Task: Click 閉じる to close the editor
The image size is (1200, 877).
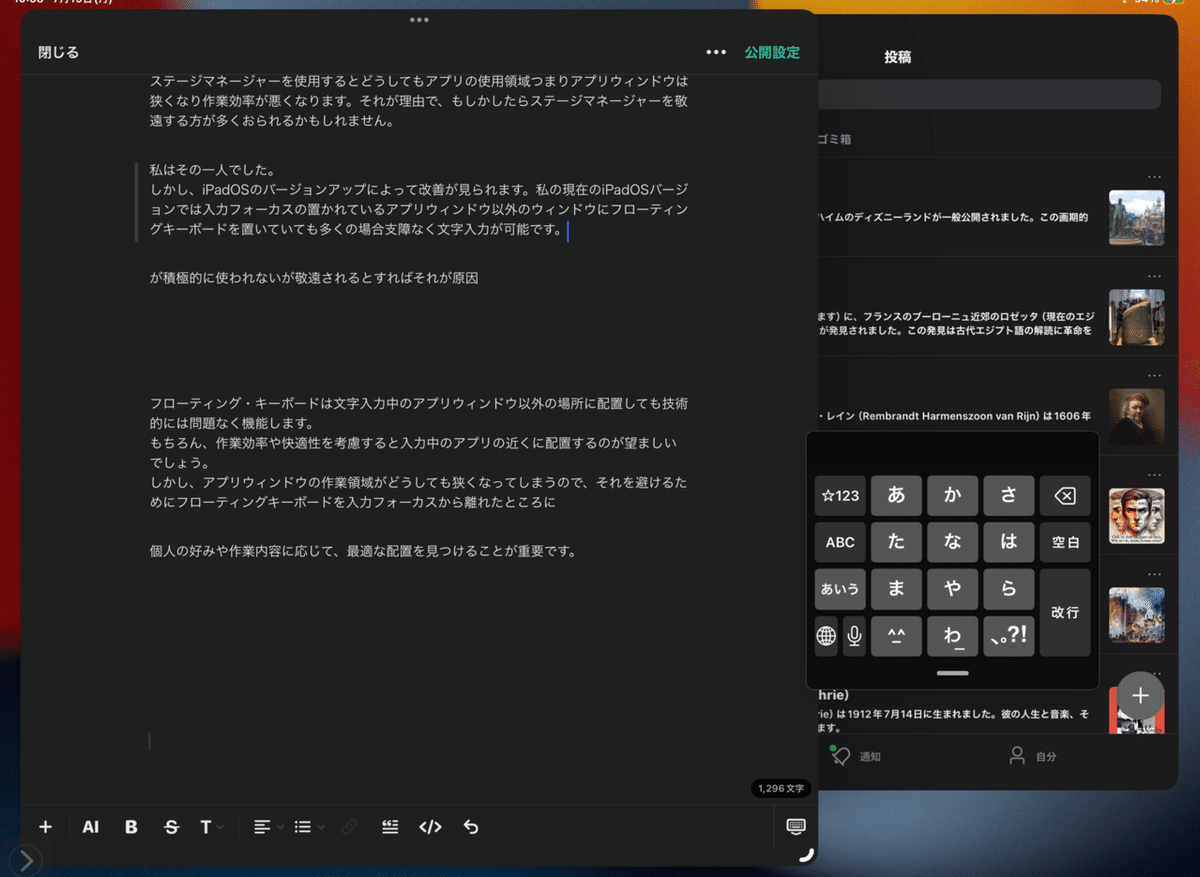Action: pyautogui.click(x=59, y=52)
